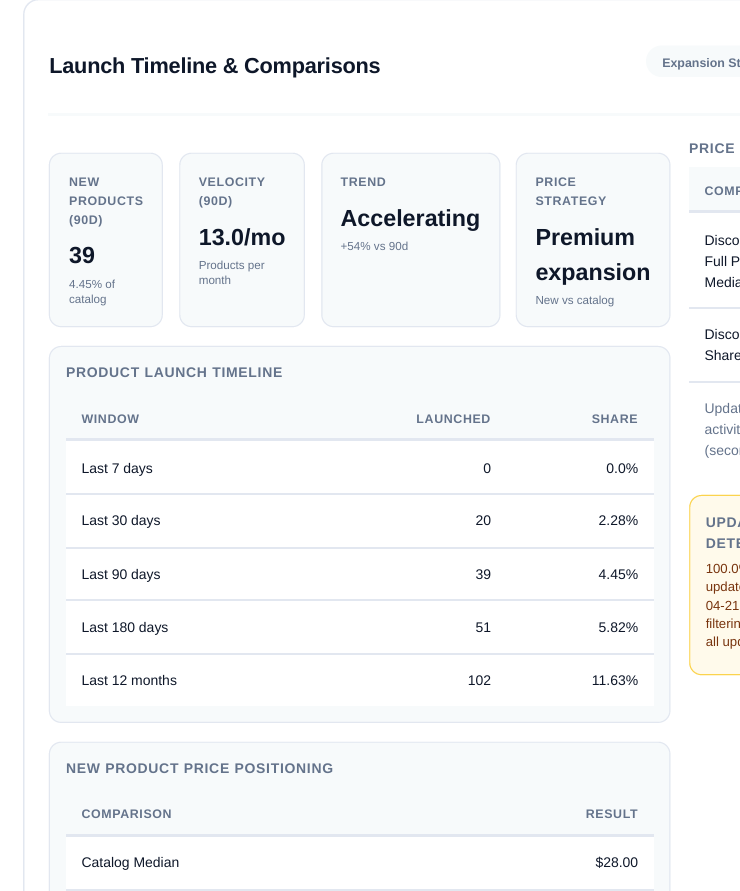This screenshot has width=740, height=891.
Task: Select the Last 90 days timeline row
Action: [x=359, y=574]
